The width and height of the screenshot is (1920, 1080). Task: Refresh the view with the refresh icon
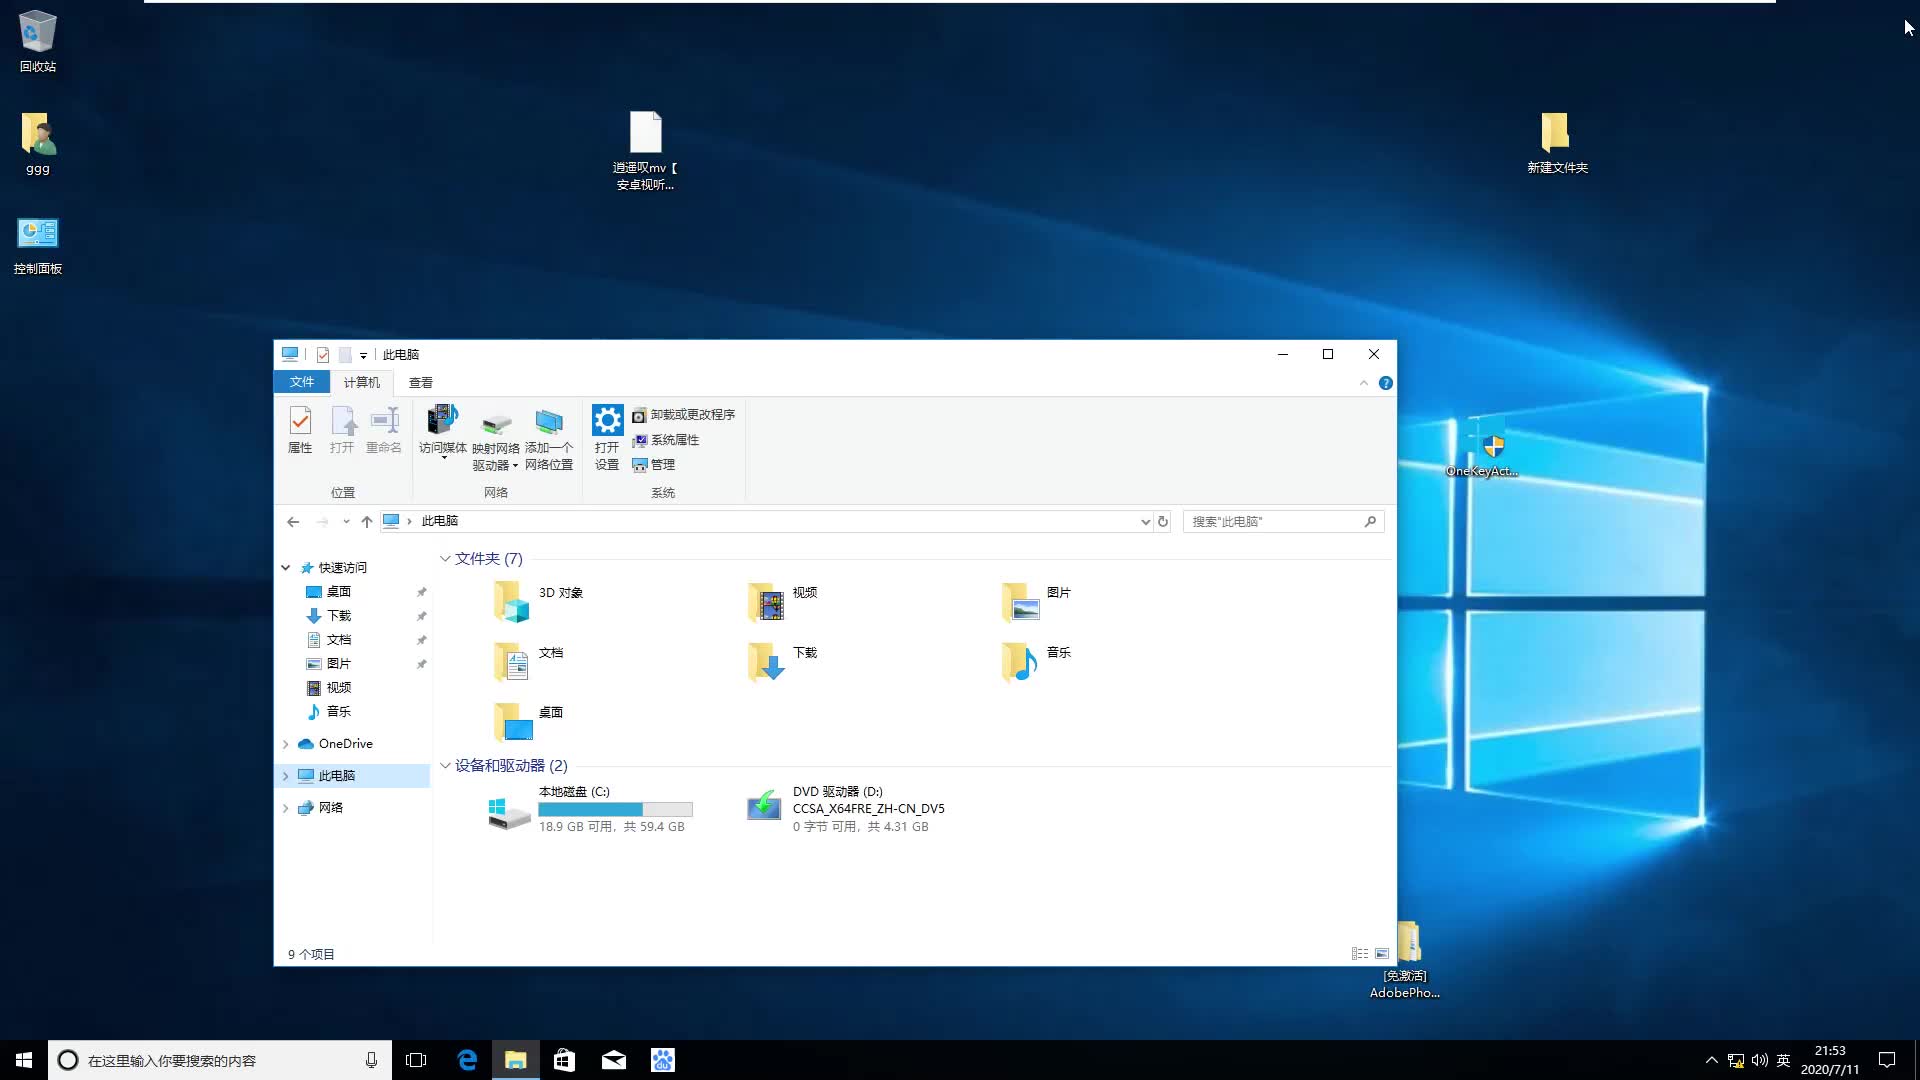(1163, 521)
